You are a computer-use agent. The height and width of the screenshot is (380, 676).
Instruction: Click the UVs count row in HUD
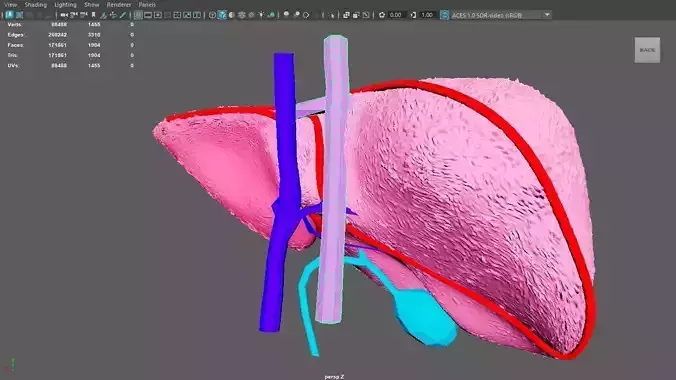click(x=70, y=66)
